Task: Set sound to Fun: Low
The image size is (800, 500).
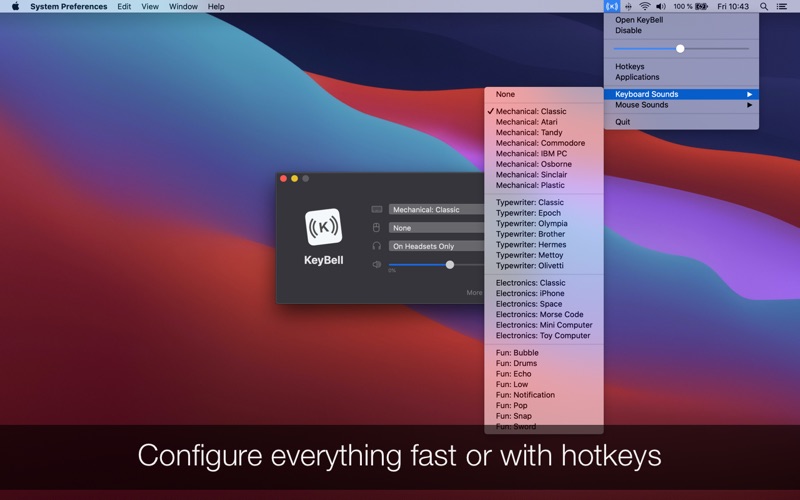Action: coord(544,385)
